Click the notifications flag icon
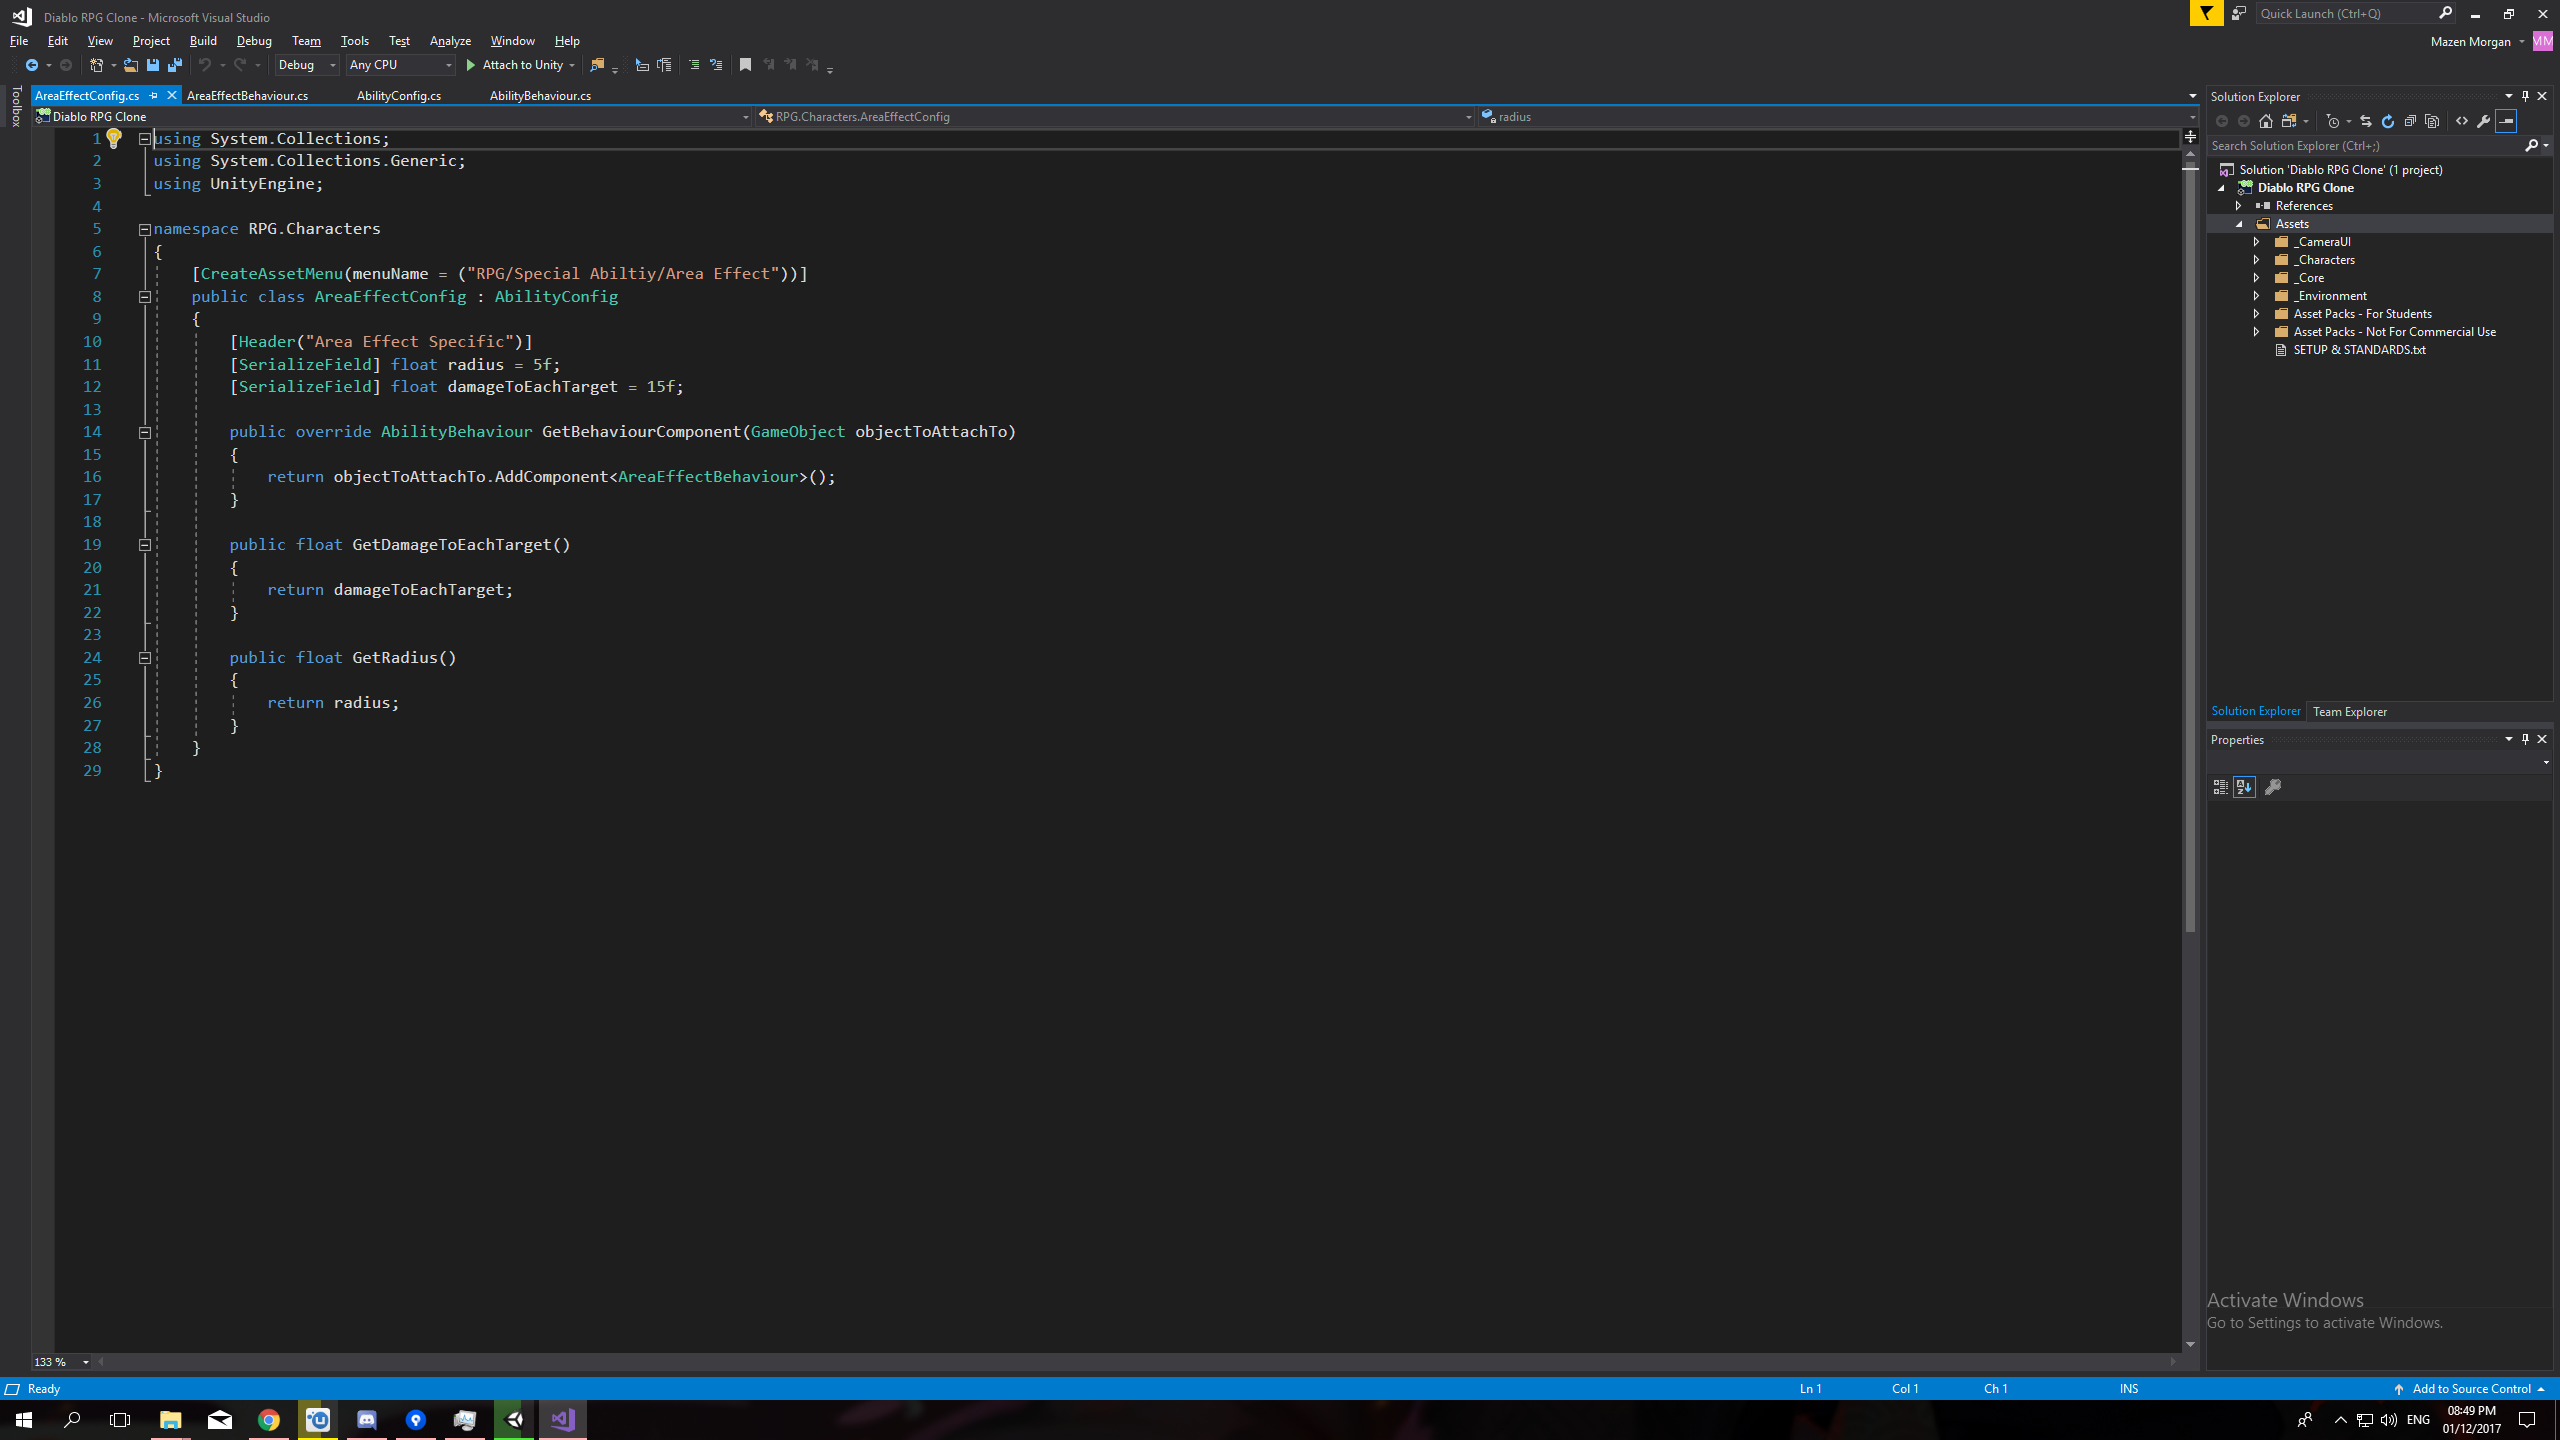Image resolution: width=2560 pixels, height=1440 pixels. (2206, 13)
